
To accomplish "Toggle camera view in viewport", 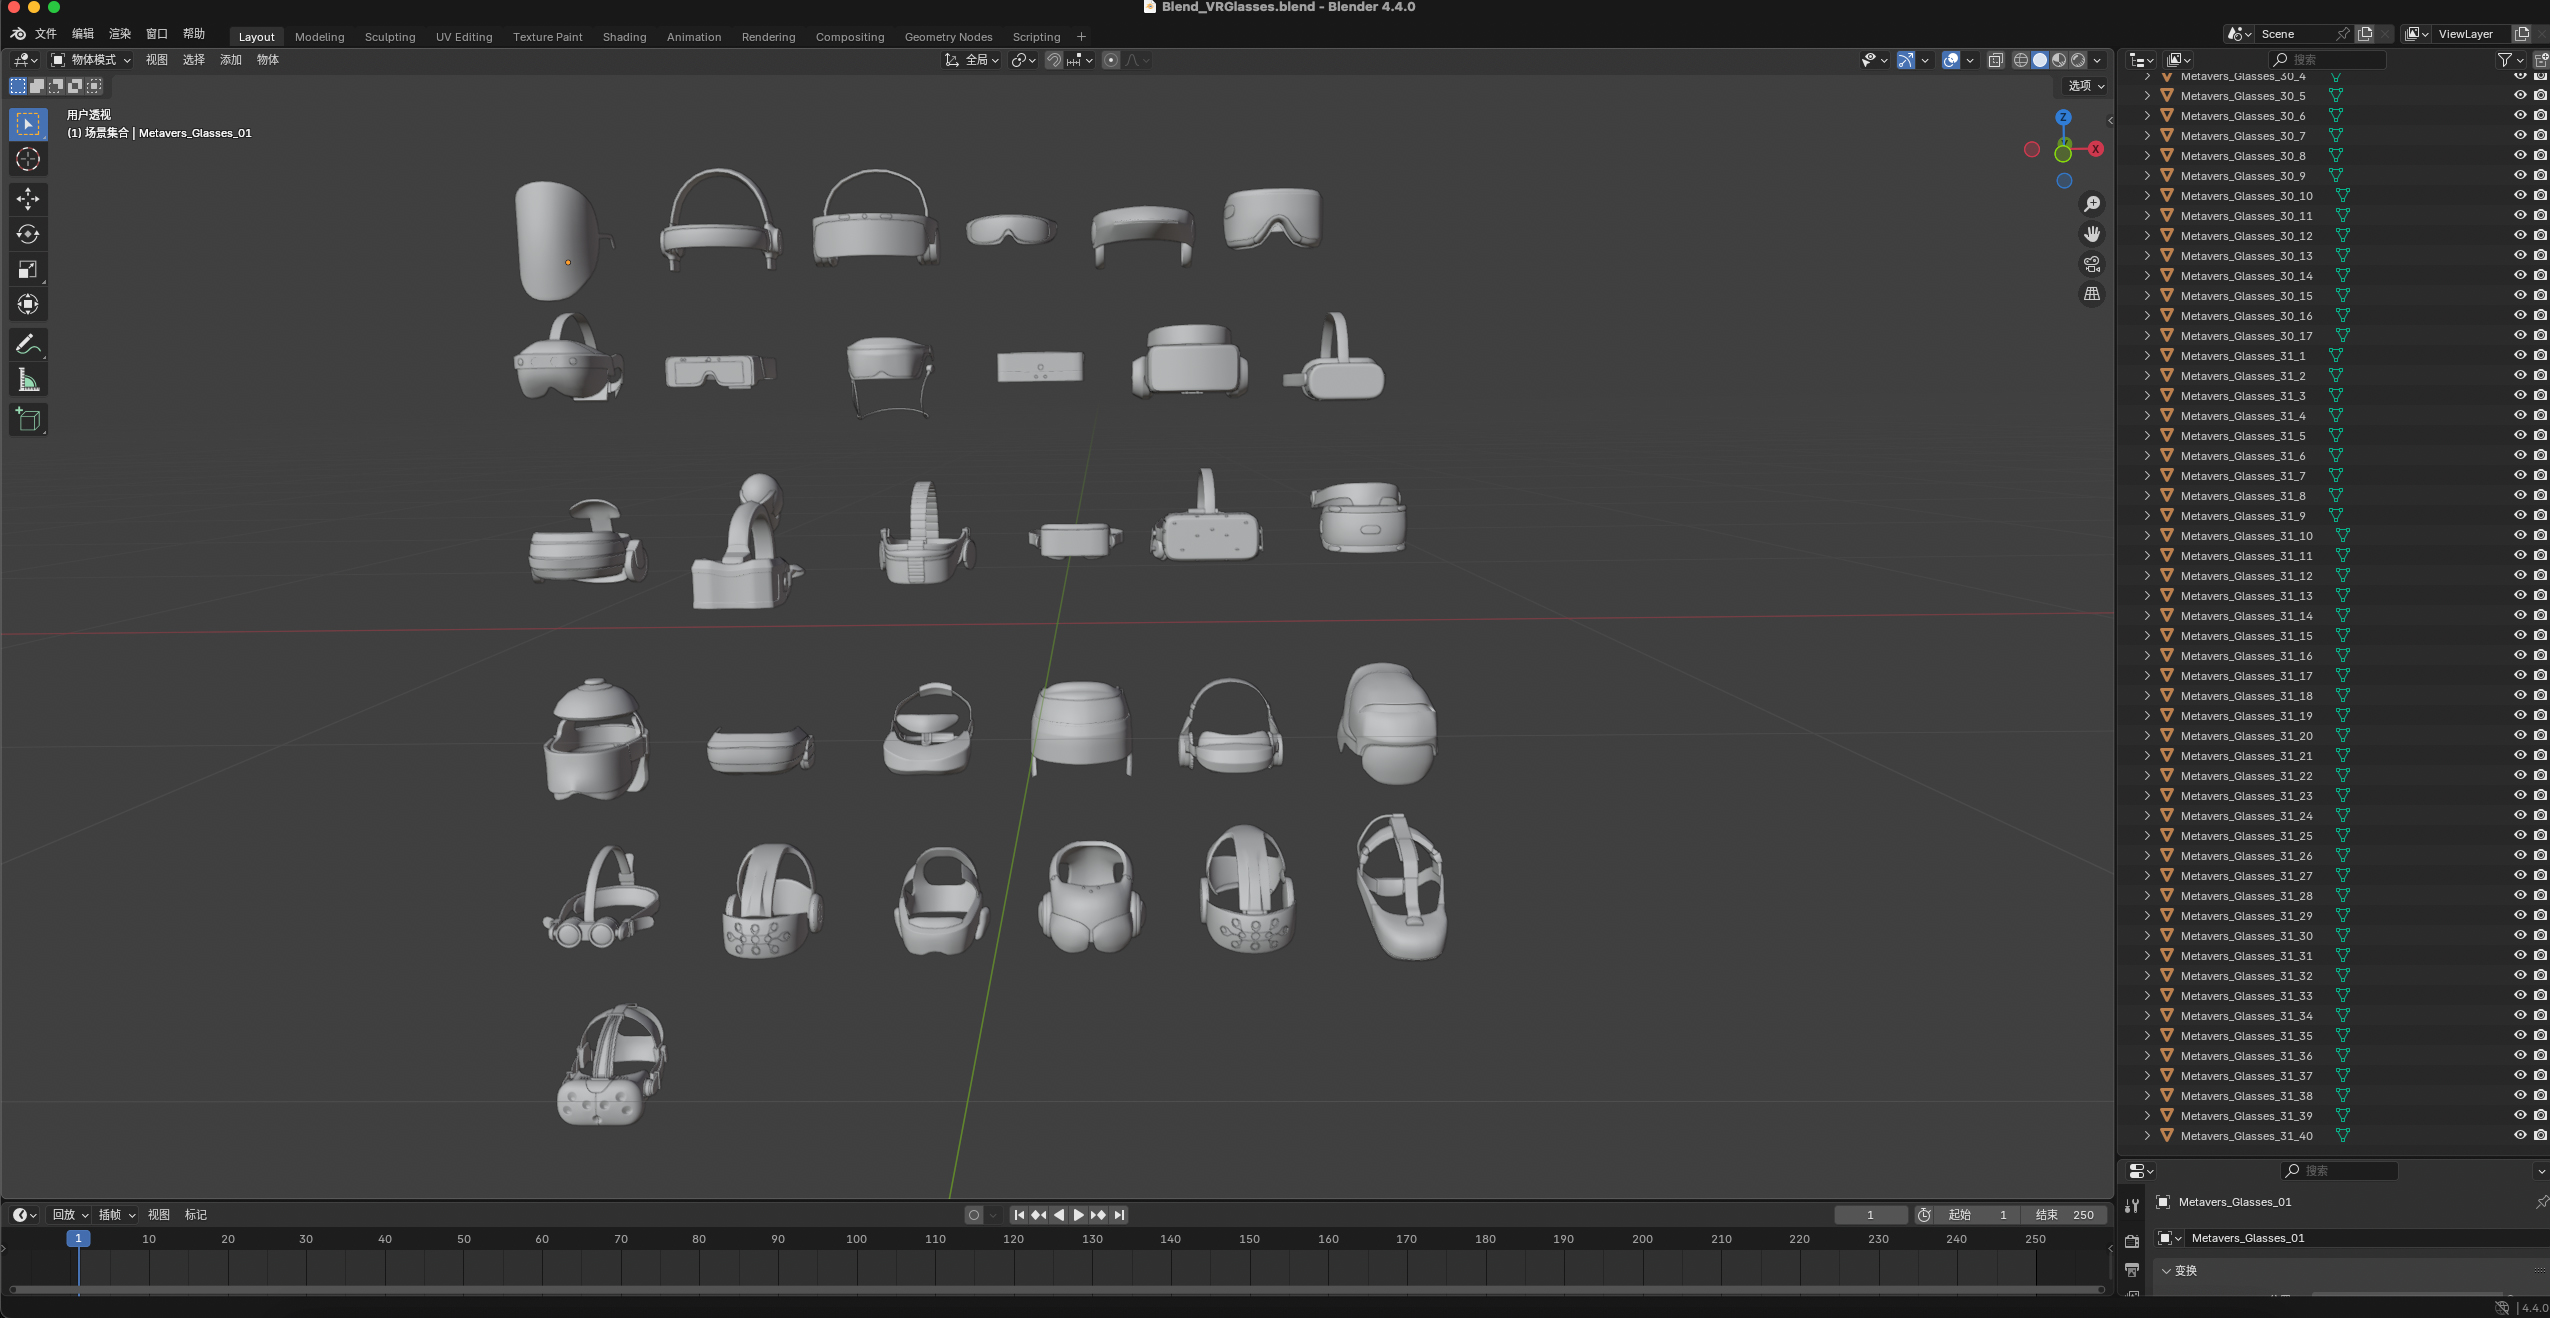I will tap(2092, 264).
